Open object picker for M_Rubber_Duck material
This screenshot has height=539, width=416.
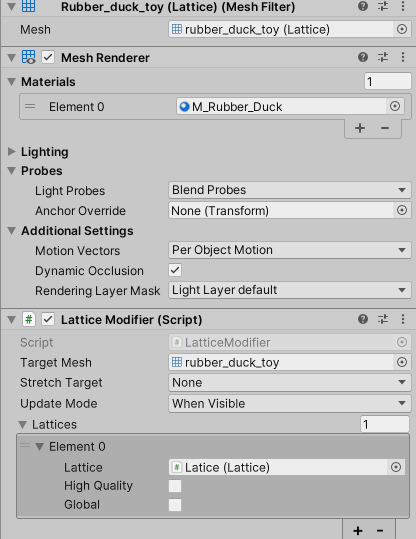[395, 106]
